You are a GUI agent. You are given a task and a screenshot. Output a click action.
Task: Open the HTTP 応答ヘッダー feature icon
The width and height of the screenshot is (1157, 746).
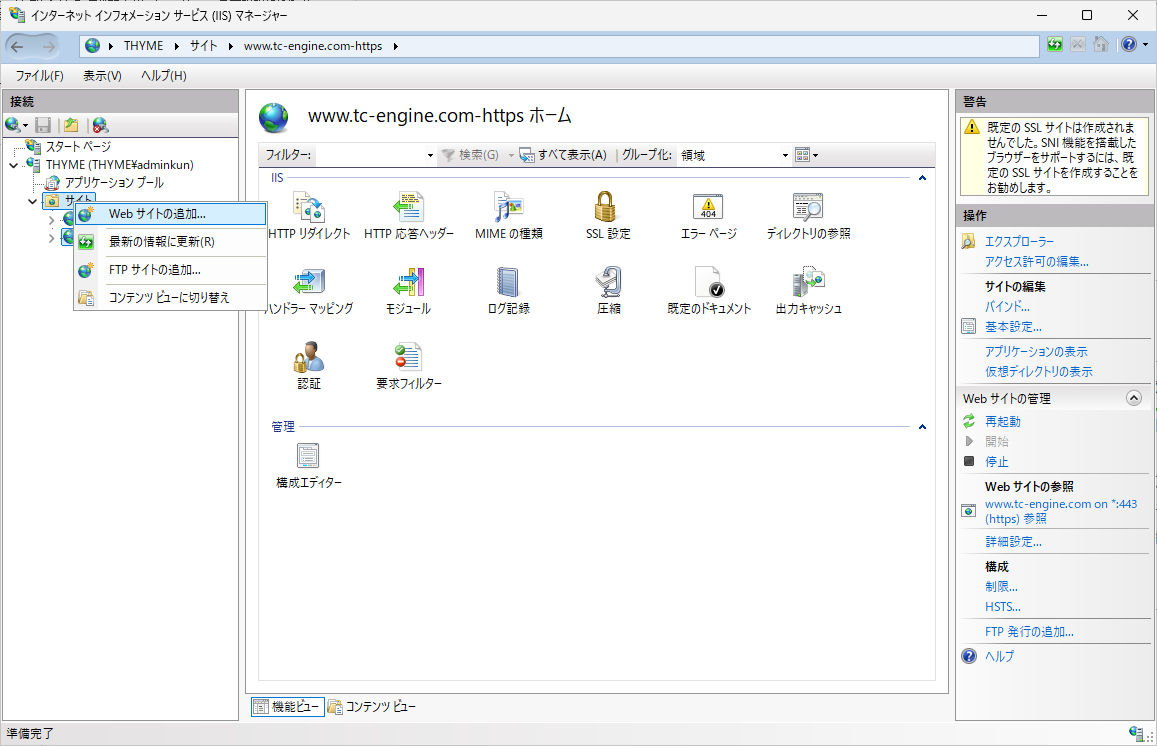click(408, 207)
